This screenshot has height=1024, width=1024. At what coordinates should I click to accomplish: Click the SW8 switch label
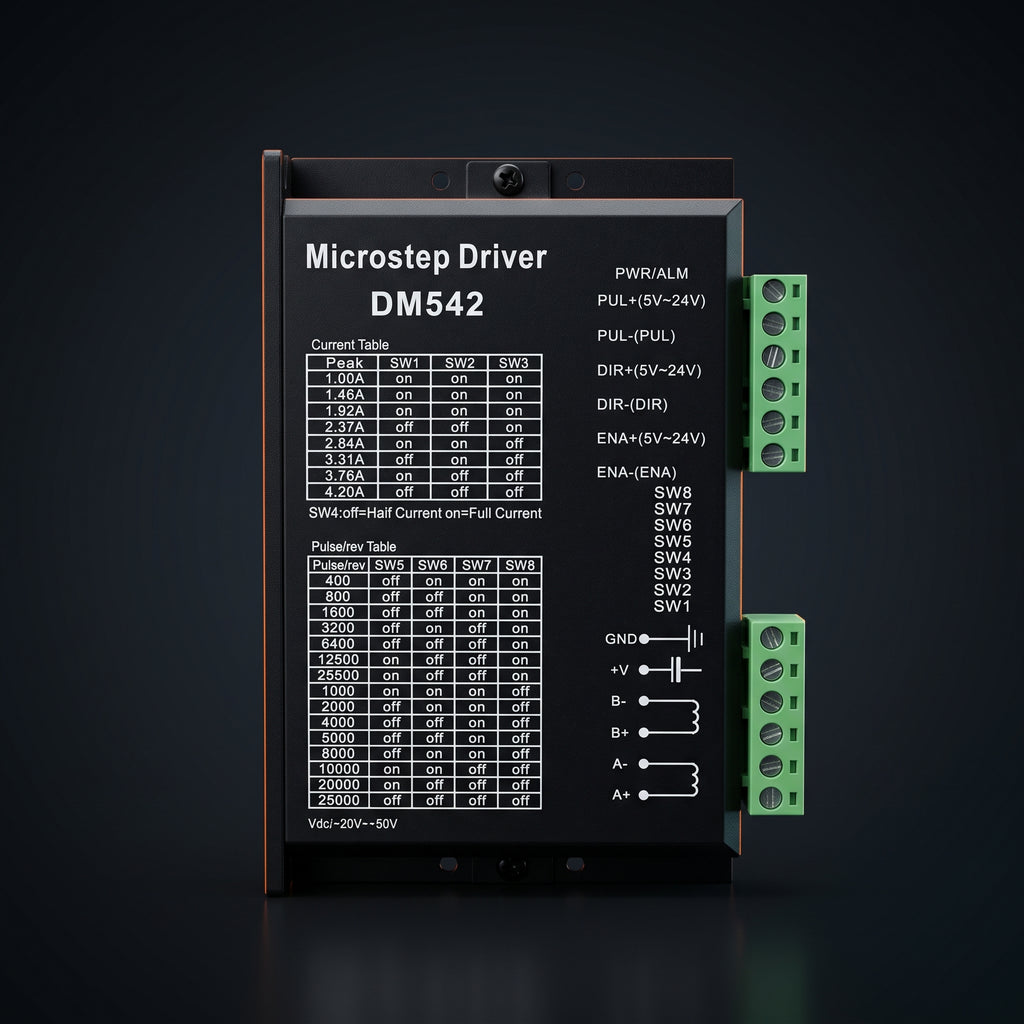click(x=673, y=492)
